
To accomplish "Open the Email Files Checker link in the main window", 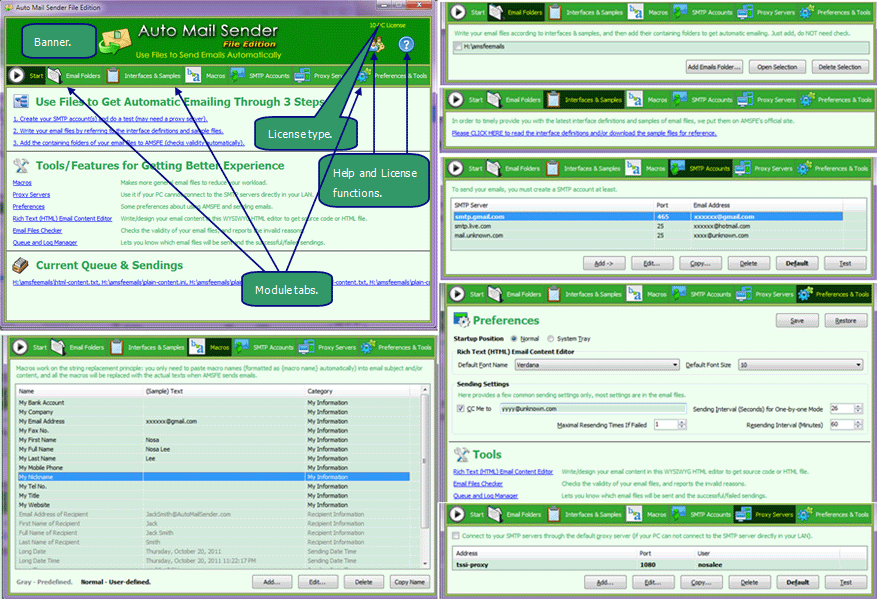I will pyautogui.click(x=37, y=230).
